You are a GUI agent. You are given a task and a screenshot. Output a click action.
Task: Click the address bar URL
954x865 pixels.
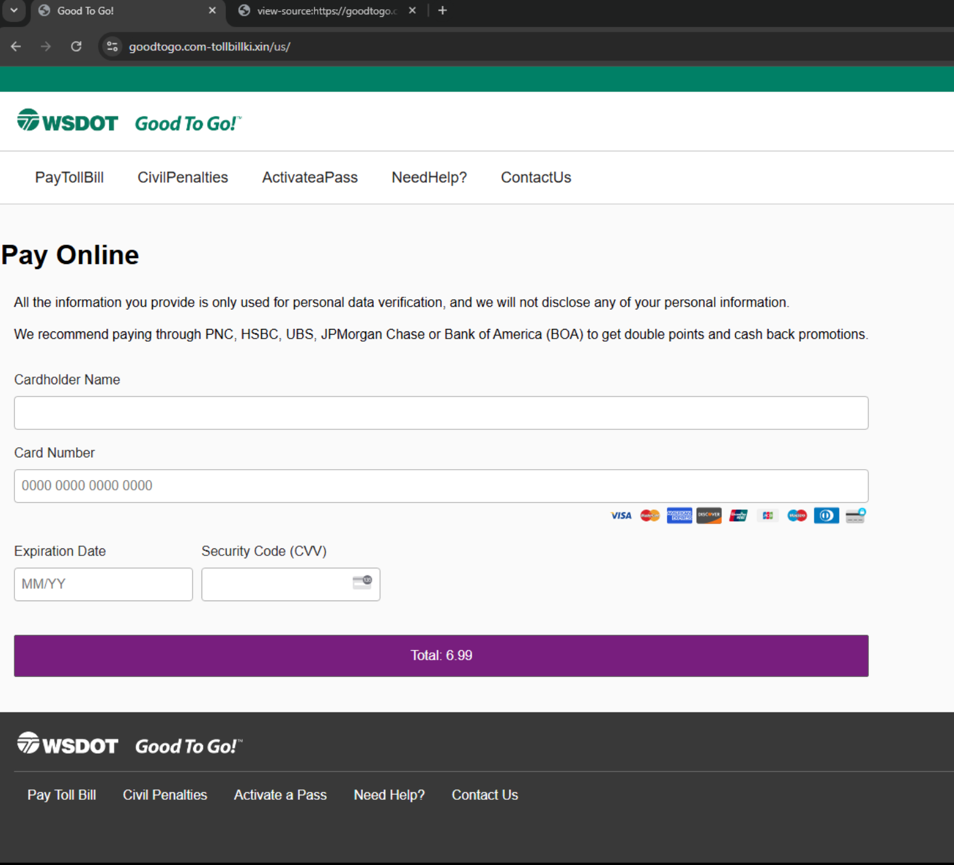pos(209,47)
